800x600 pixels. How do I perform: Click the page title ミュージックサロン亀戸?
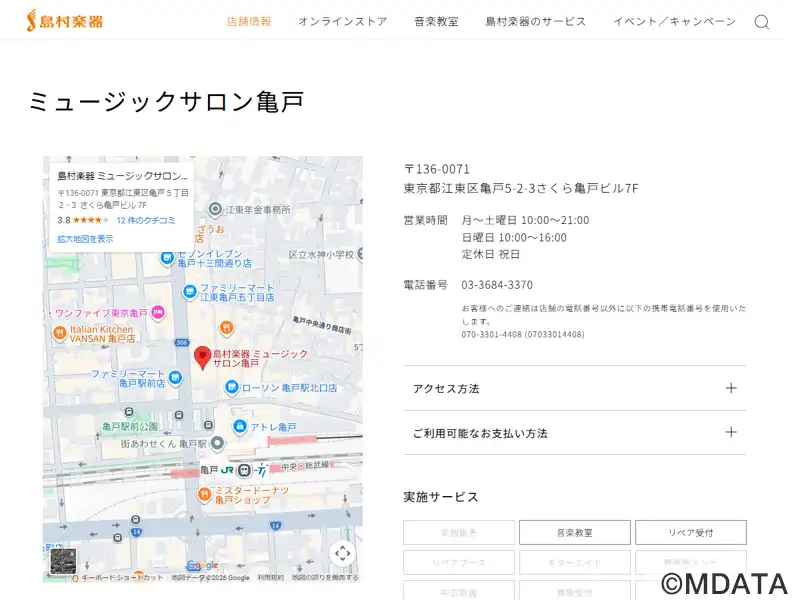tap(166, 101)
